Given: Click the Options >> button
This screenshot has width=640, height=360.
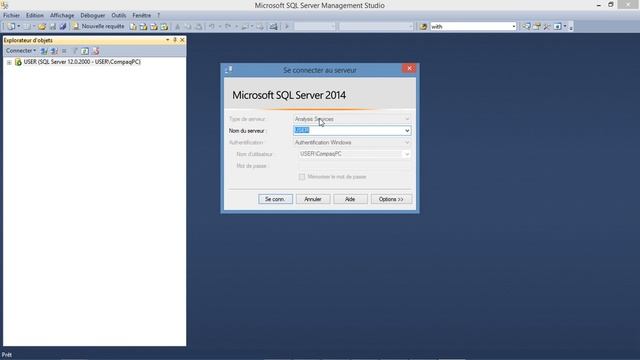Looking at the screenshot, I should 391,199.
